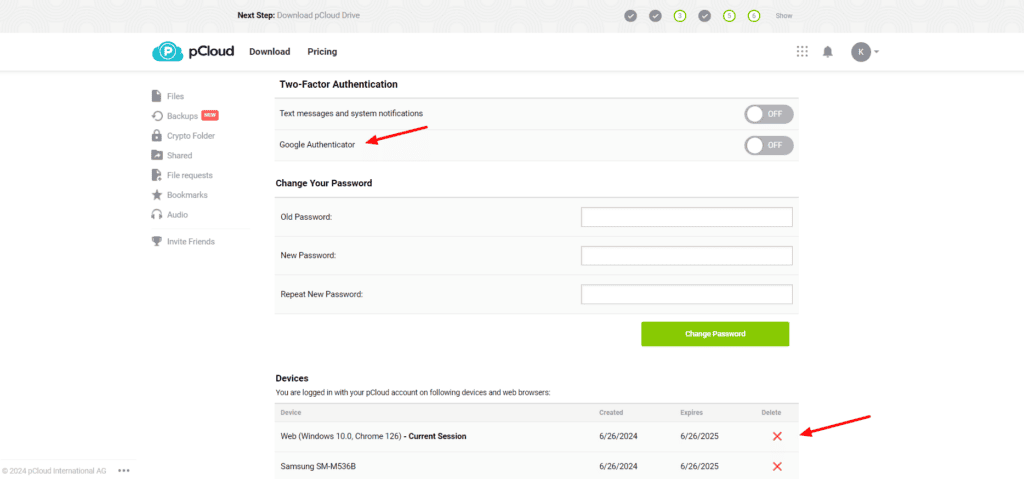The height and width of the screenshot is (479, 1024).
Task: Open Invite Friends in the sidebar
Action: point(191,241)
